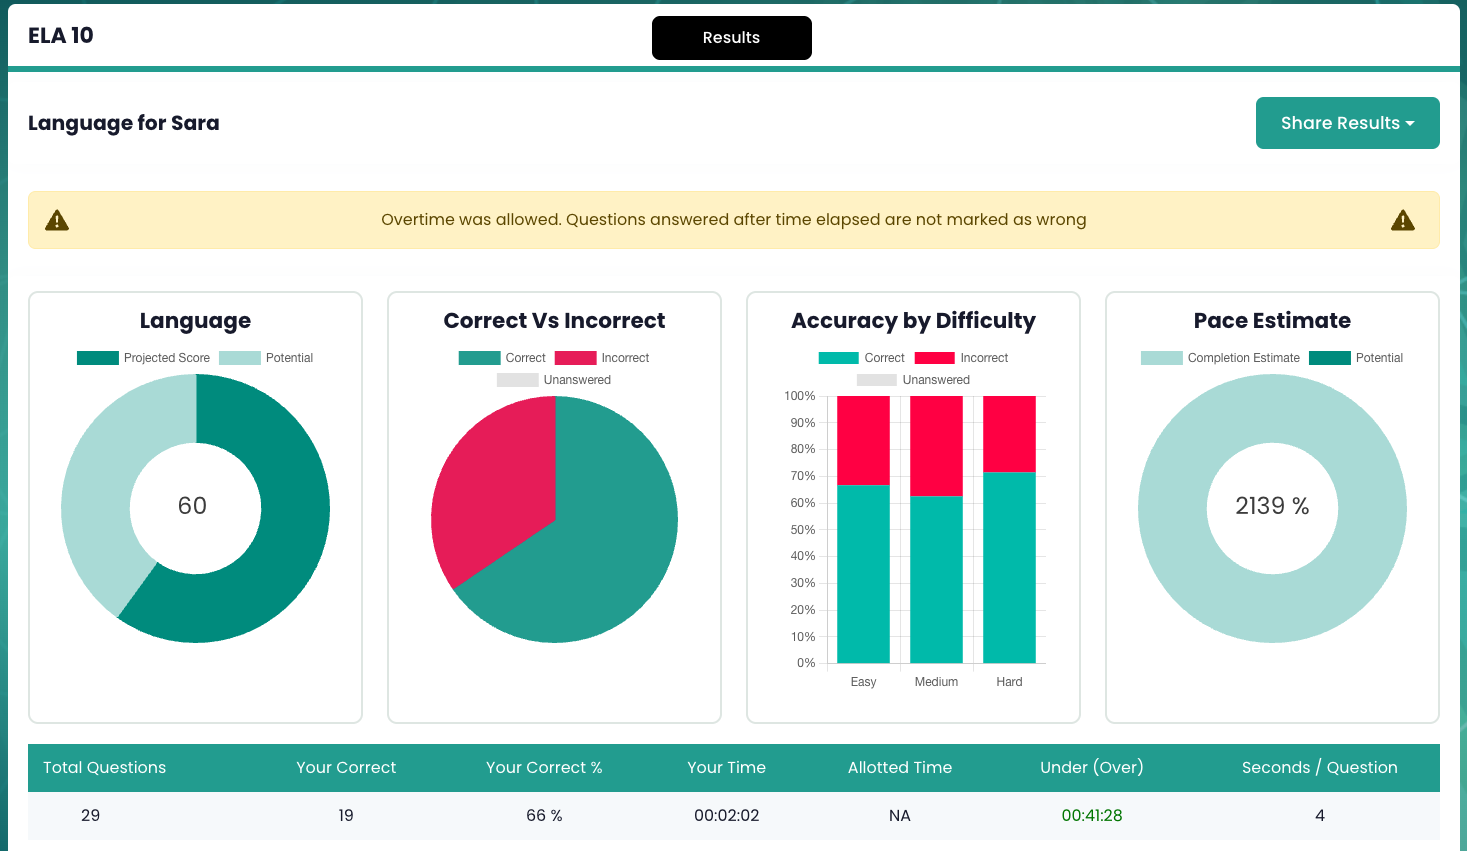1467x851 pixels.
Task: Open the Share Results dropdown
Action: pos(1347,123)
